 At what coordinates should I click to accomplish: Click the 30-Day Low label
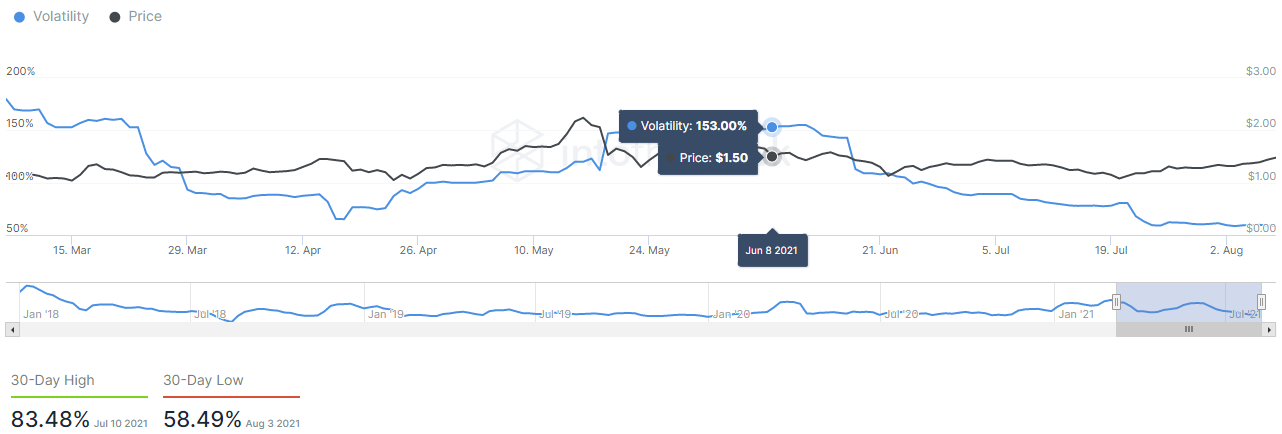tap(203, 380)
